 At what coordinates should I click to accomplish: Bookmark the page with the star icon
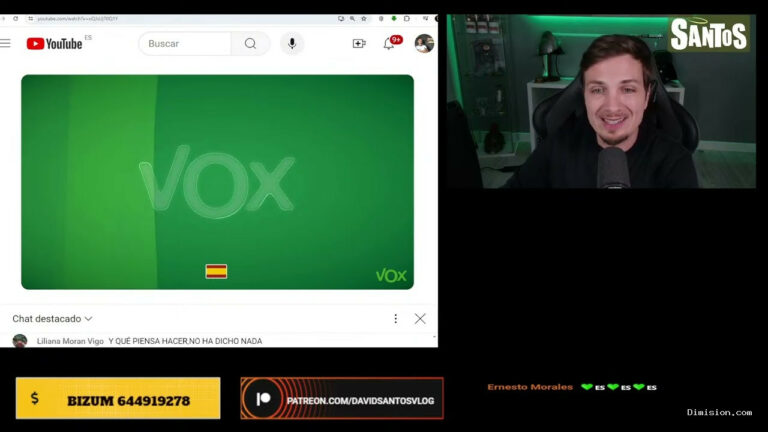[364, 19]
